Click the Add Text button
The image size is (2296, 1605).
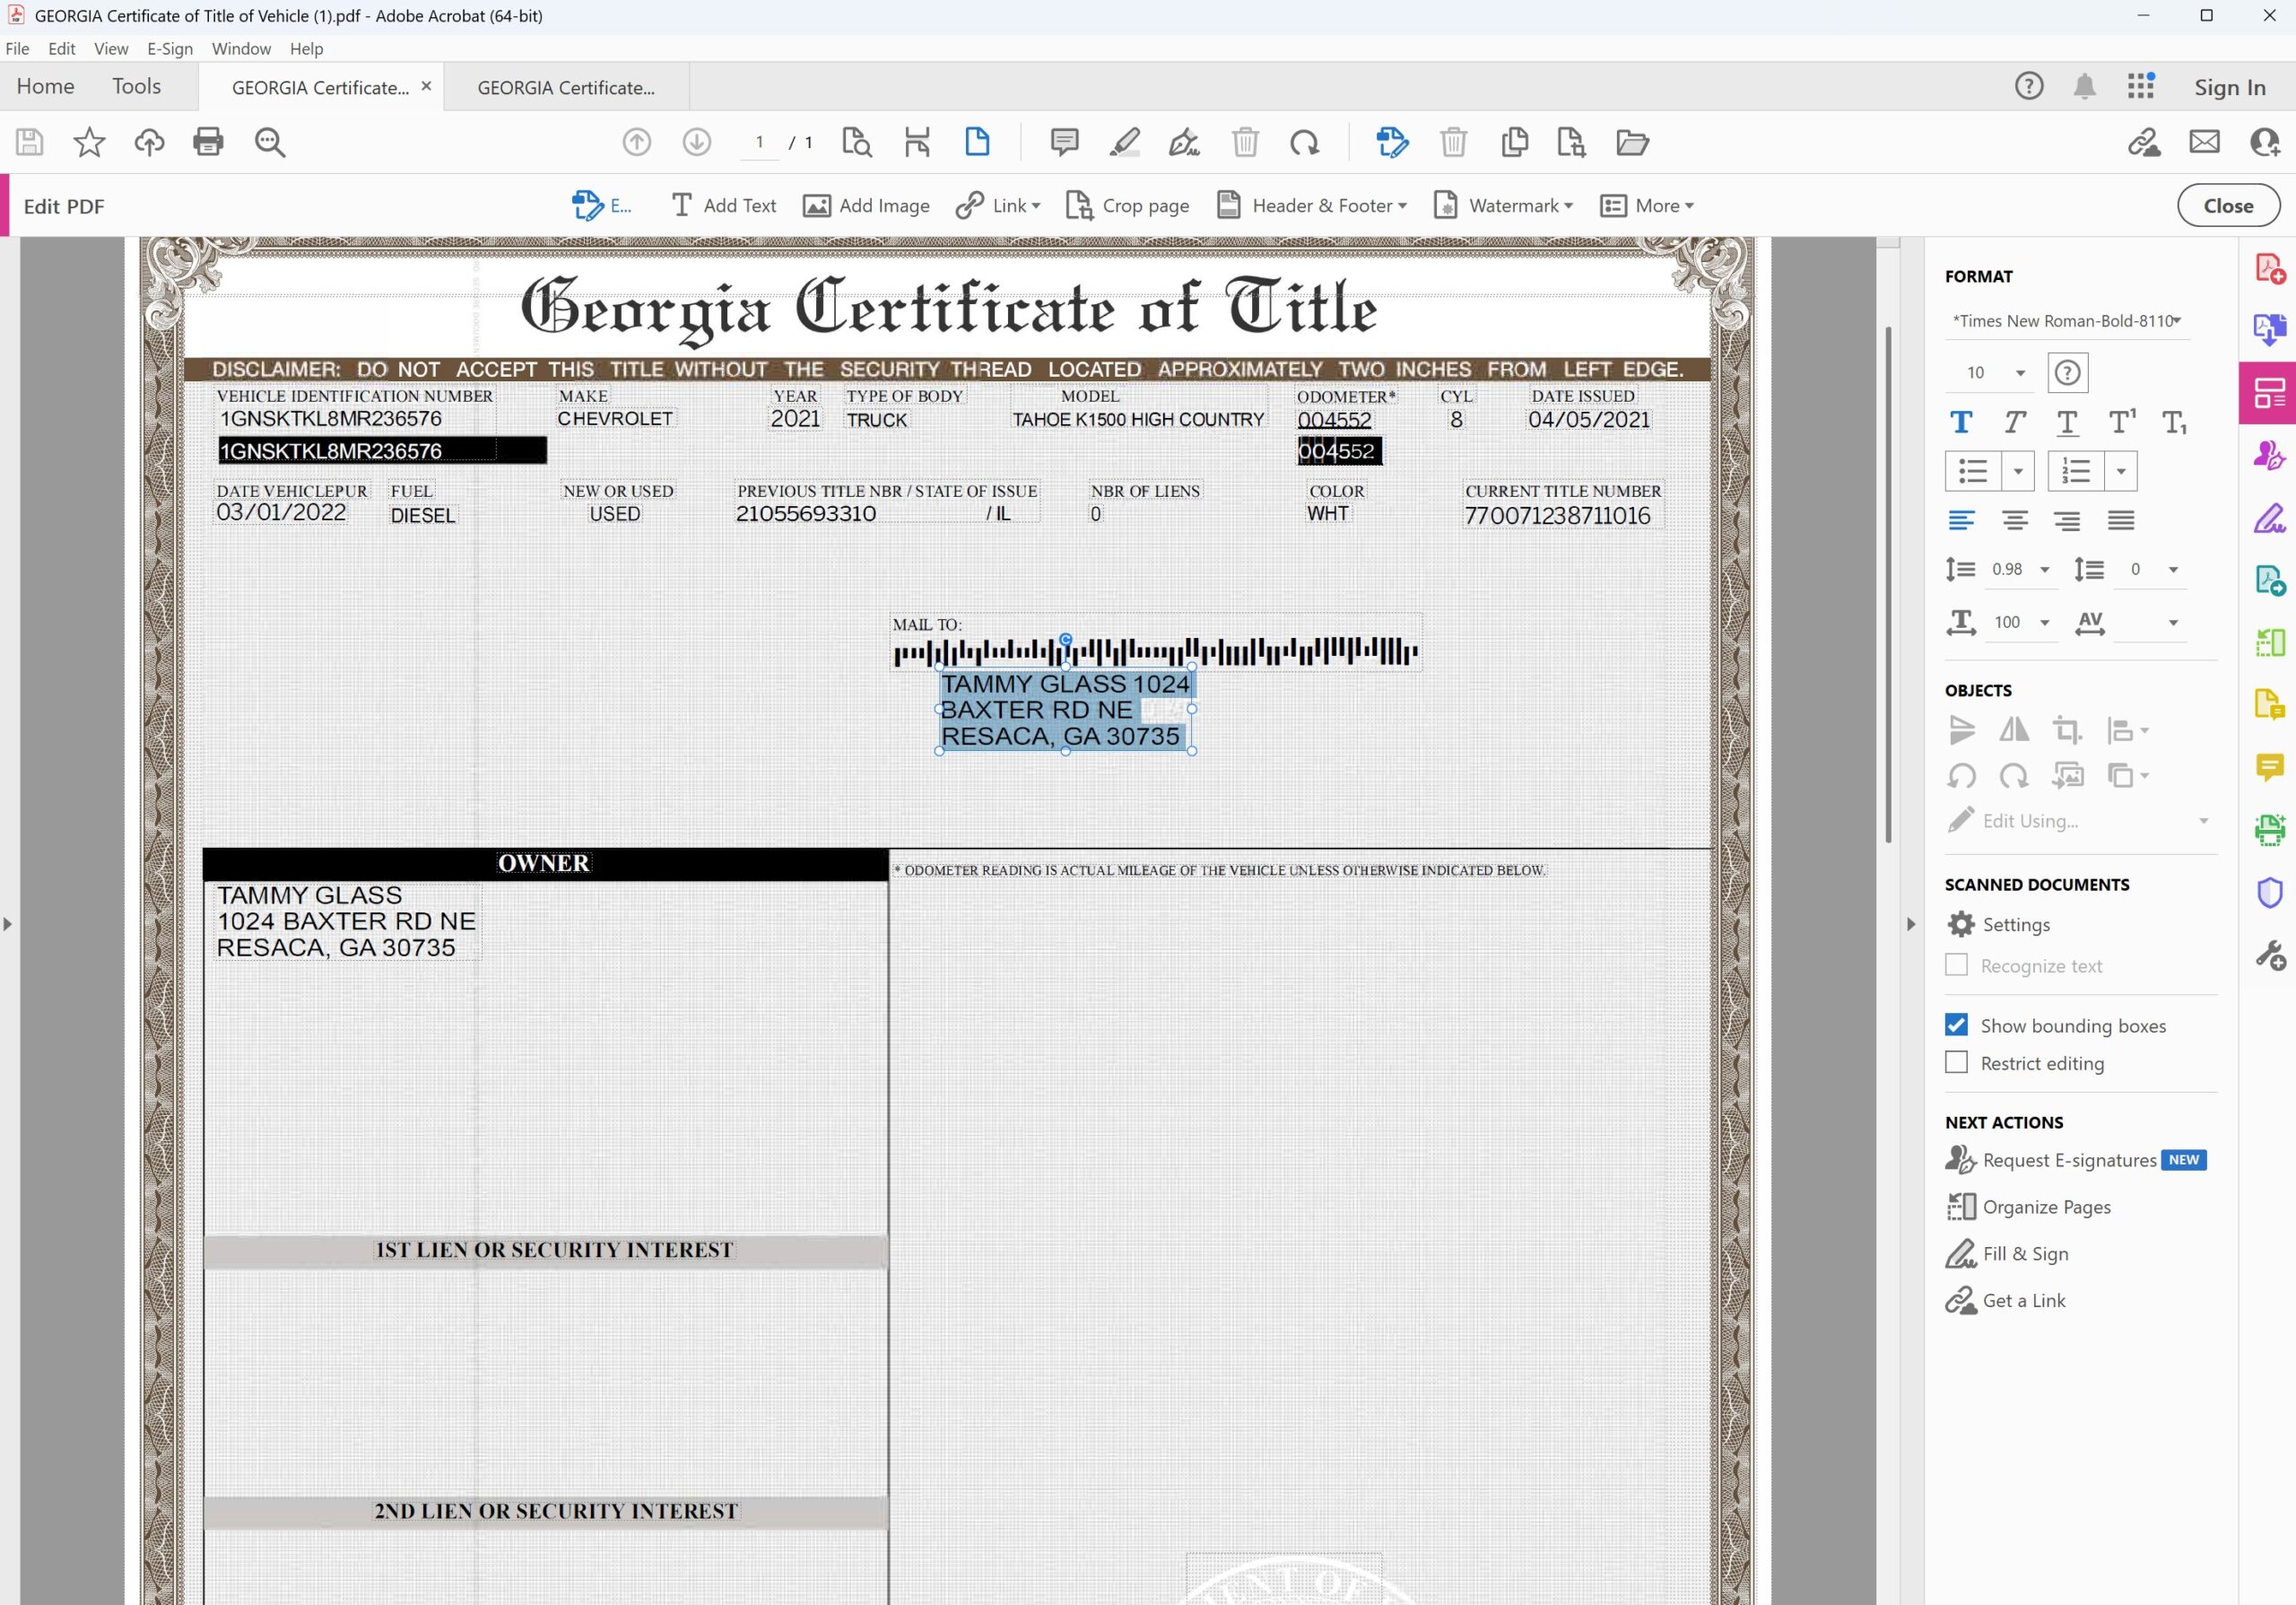pyautogui.click(x=723, y=206)
